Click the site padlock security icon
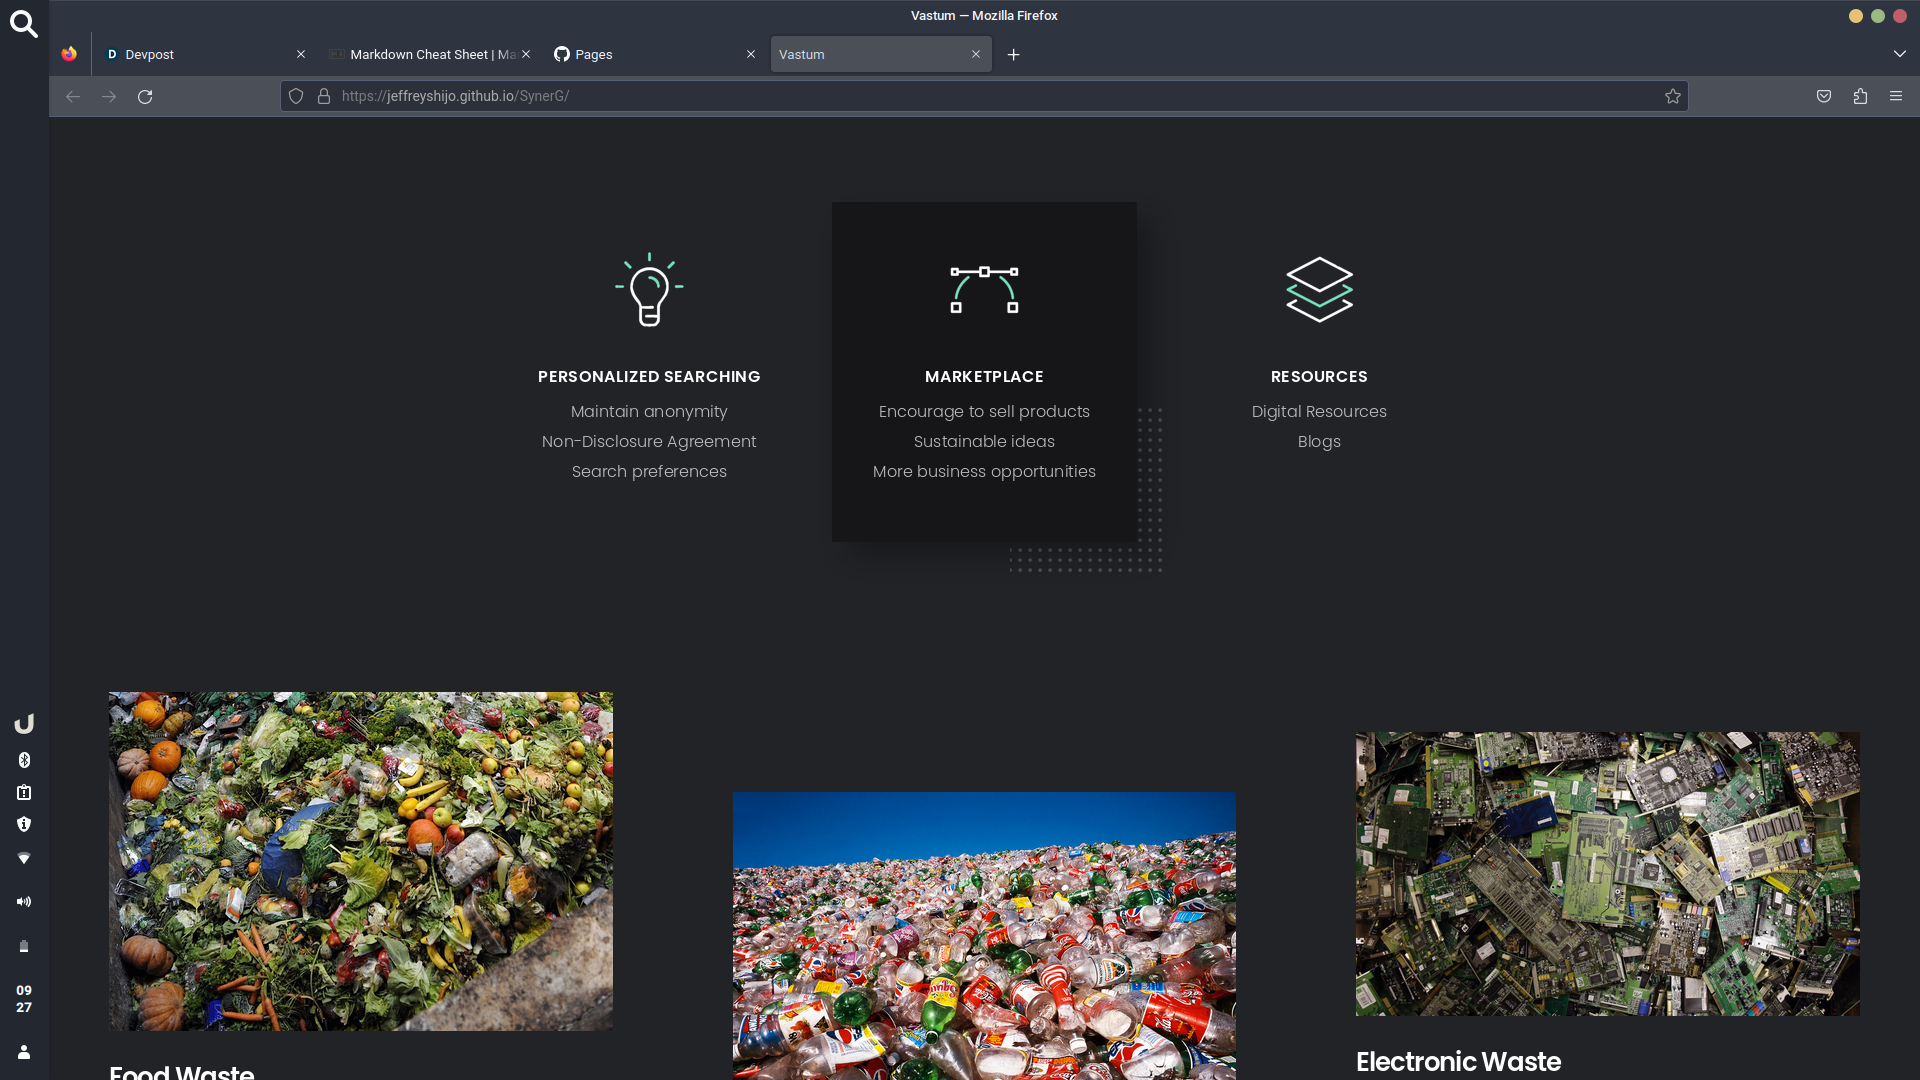The width and height of the screenshot is (1920, 1080). pyautogui.click(x=324, y=96)
